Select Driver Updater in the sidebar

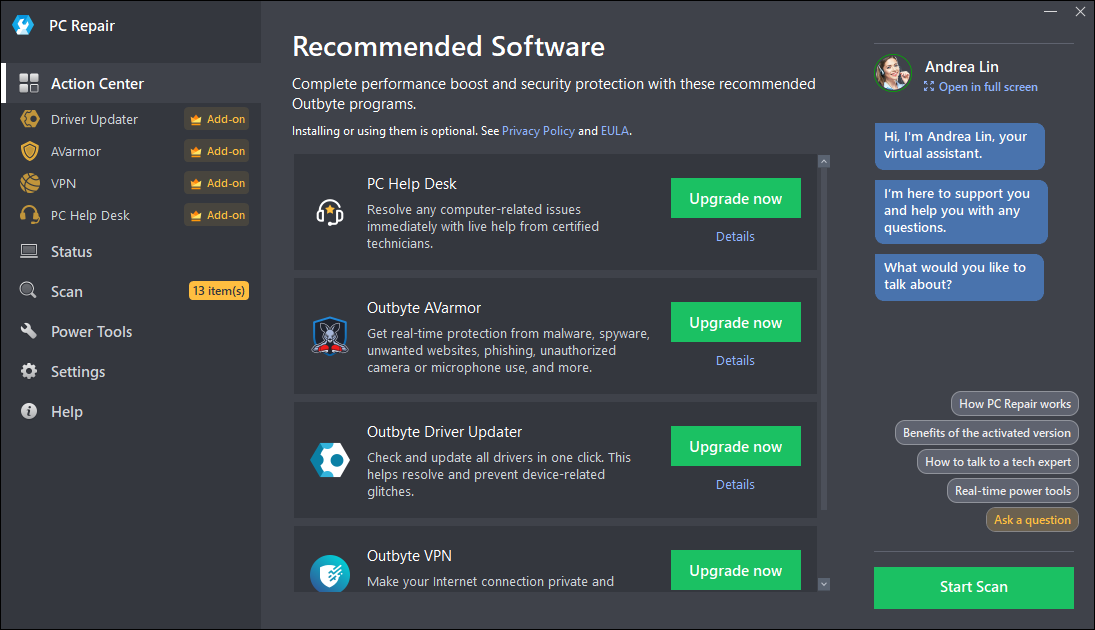click(x=94, y=119)
